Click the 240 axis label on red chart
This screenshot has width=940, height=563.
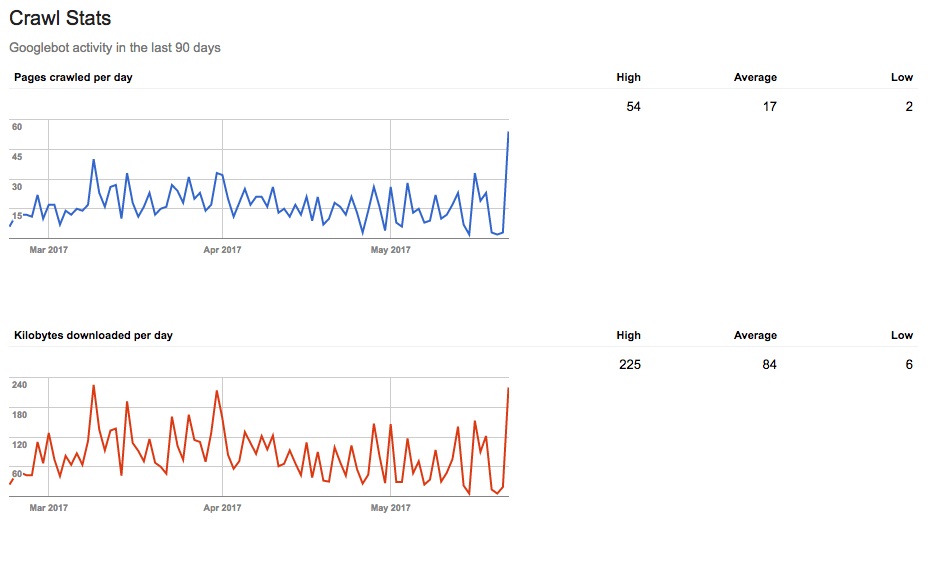click(19, 384)
